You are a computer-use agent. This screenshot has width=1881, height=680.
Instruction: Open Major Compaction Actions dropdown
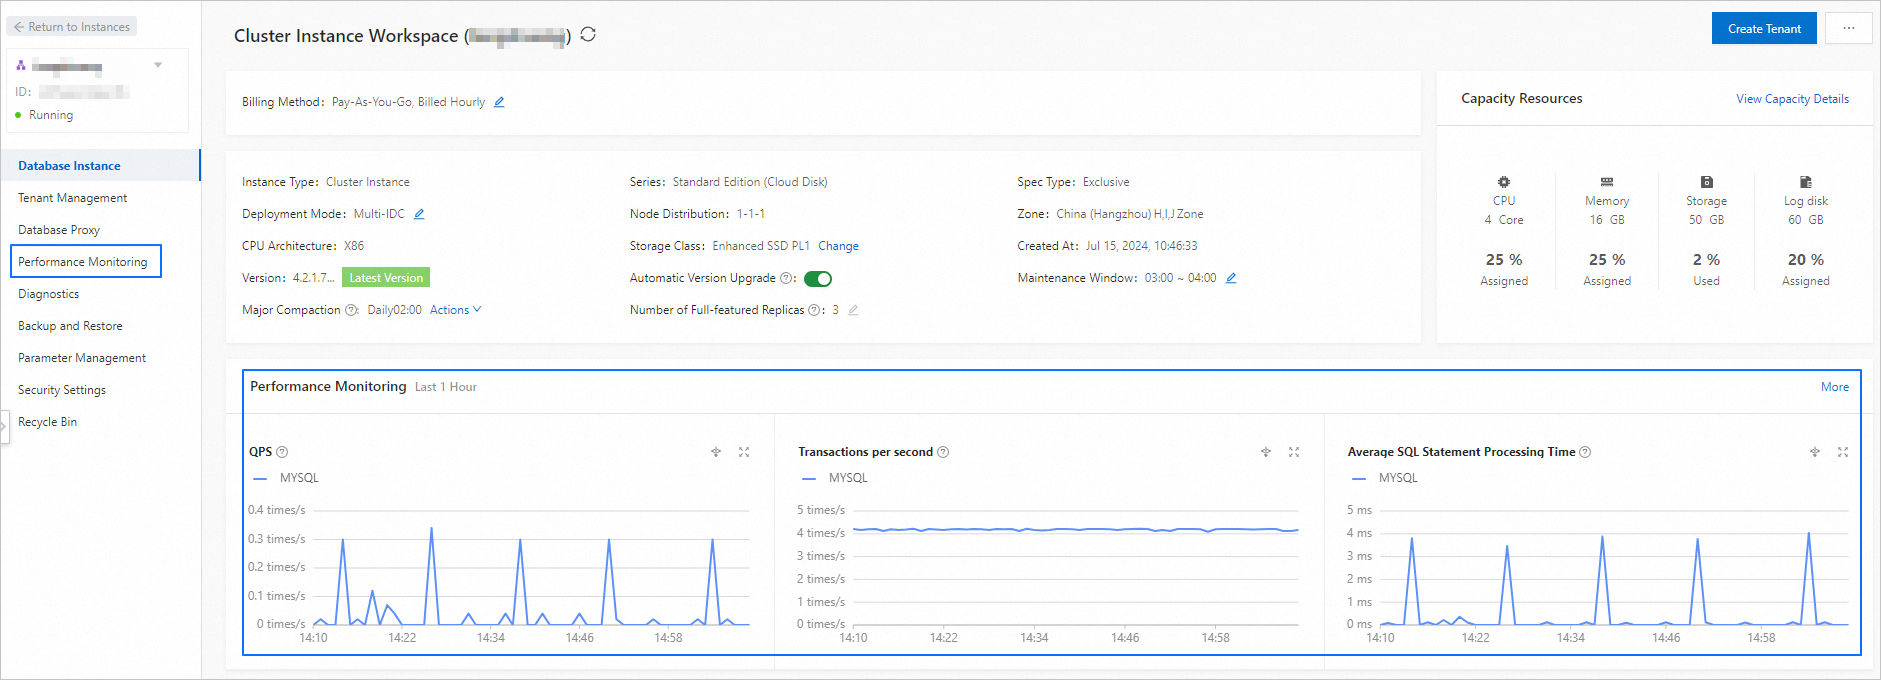pyautogui.click(x=455, y=310)
